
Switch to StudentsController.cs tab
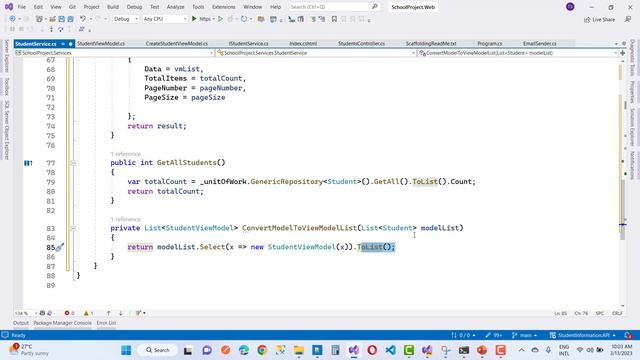[361, 43]
